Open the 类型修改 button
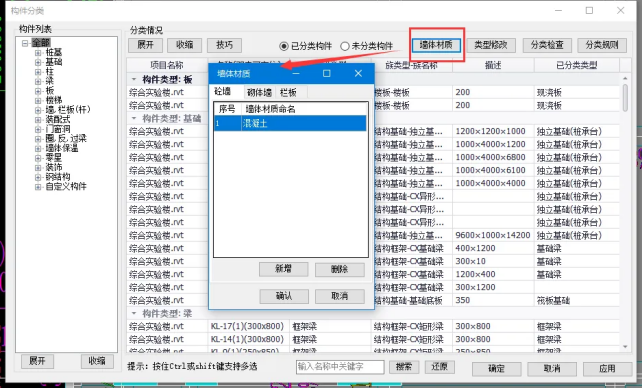 (491, 45)
